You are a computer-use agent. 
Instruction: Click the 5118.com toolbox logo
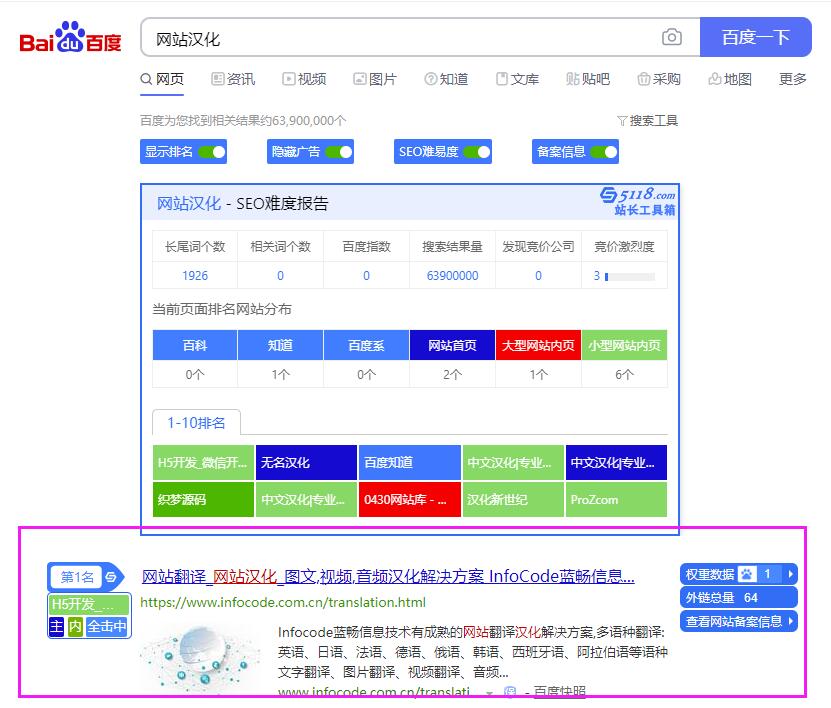tap(638, 201)
